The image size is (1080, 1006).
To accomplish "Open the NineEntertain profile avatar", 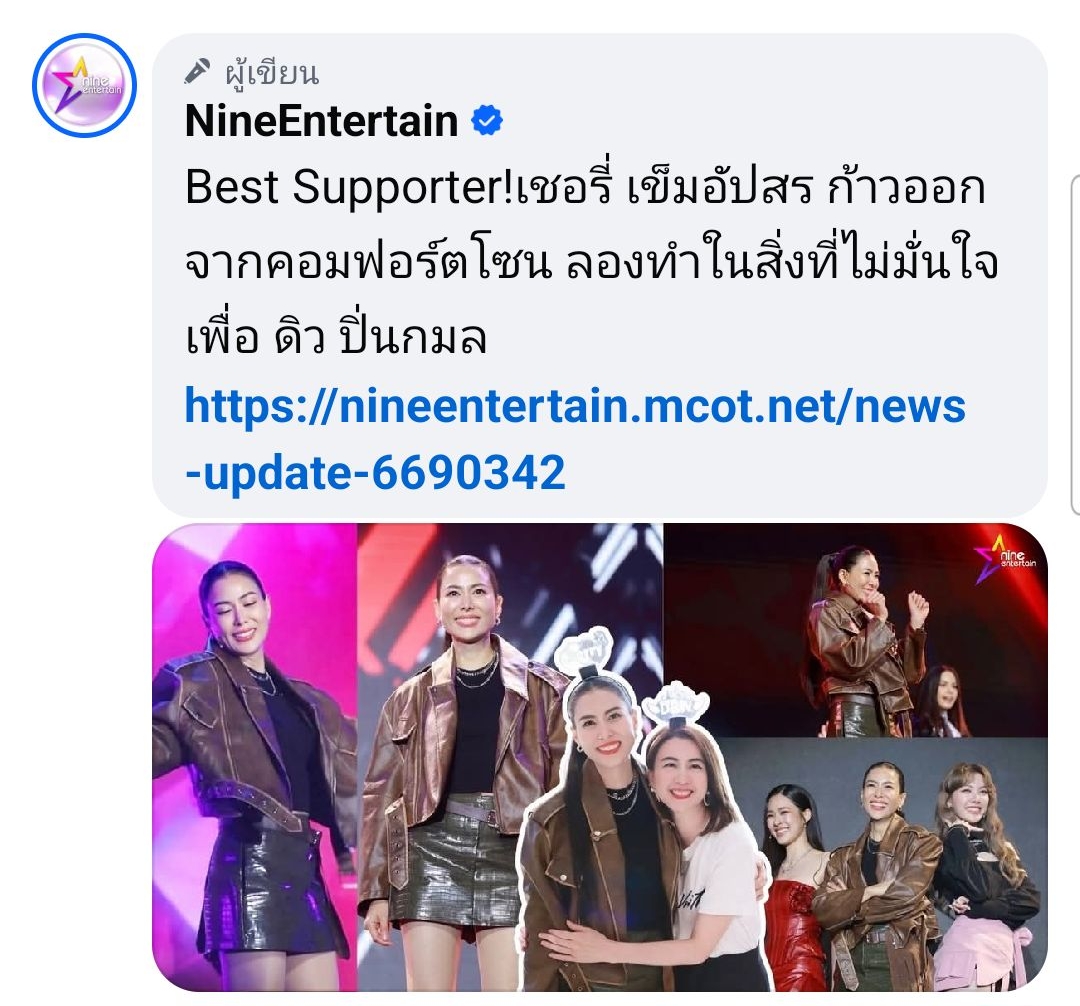I will pos(84,85).
